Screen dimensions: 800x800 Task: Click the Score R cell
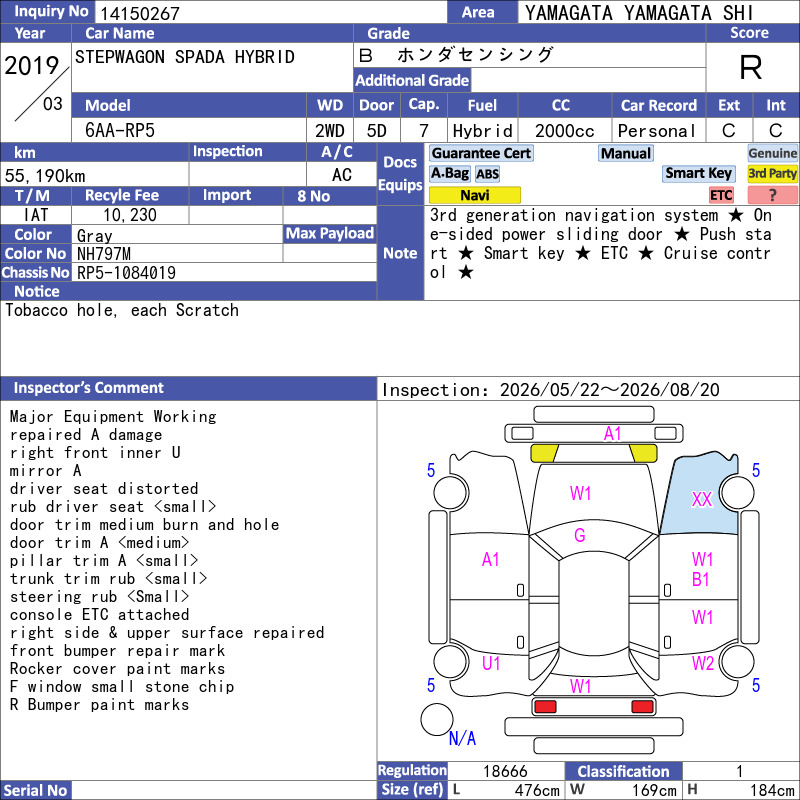tap(751, 67)
